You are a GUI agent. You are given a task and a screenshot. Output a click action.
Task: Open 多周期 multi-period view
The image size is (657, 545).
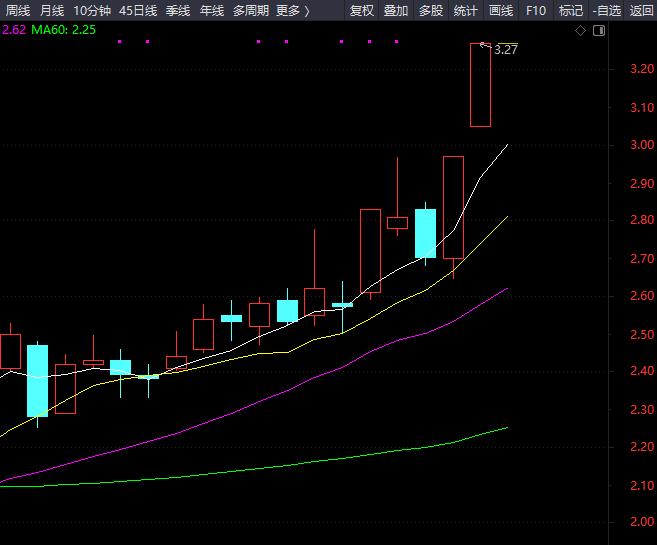point(251,10)
